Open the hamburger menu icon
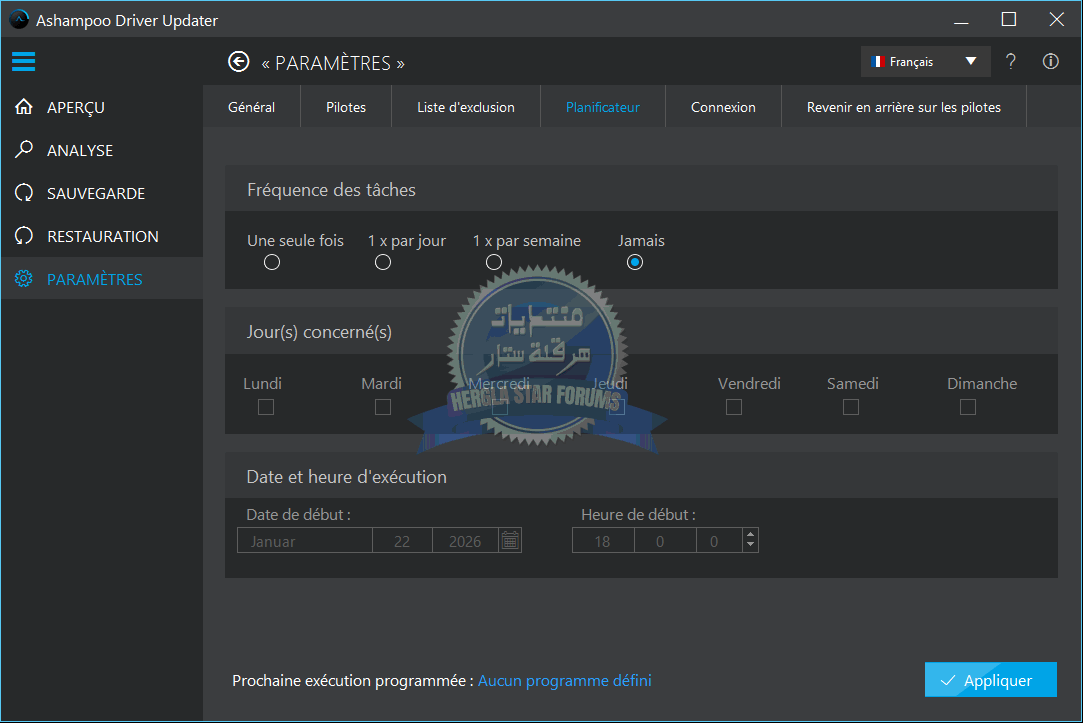Viewport: 1083px width, 723px height. (x=24, y=62)
